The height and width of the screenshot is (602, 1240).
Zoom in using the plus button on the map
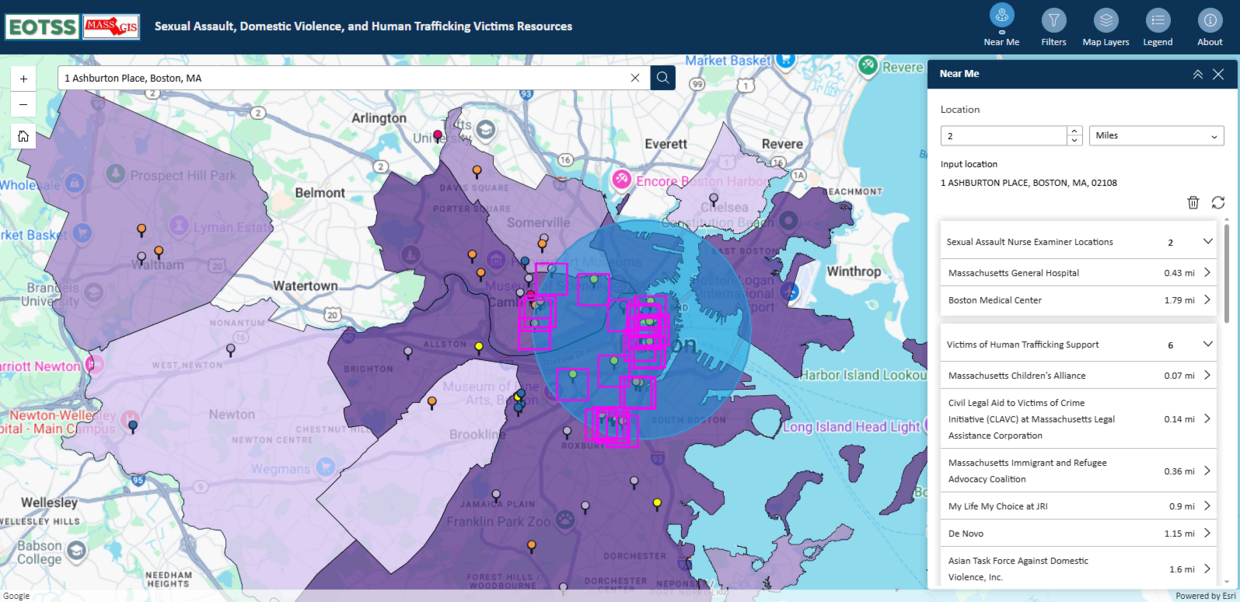(x=23, y=77)
